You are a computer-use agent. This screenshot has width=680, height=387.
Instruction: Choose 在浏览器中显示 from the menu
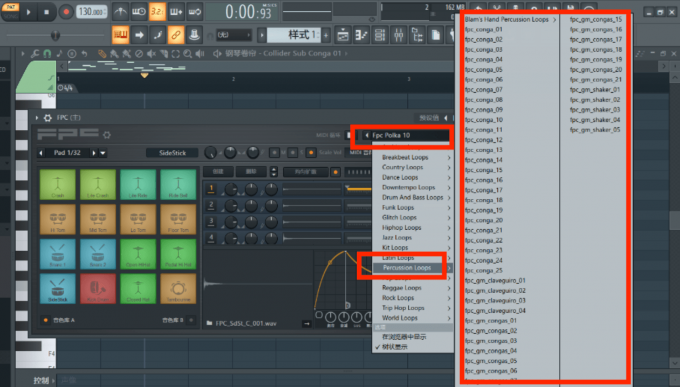click(x=413, y=337)
